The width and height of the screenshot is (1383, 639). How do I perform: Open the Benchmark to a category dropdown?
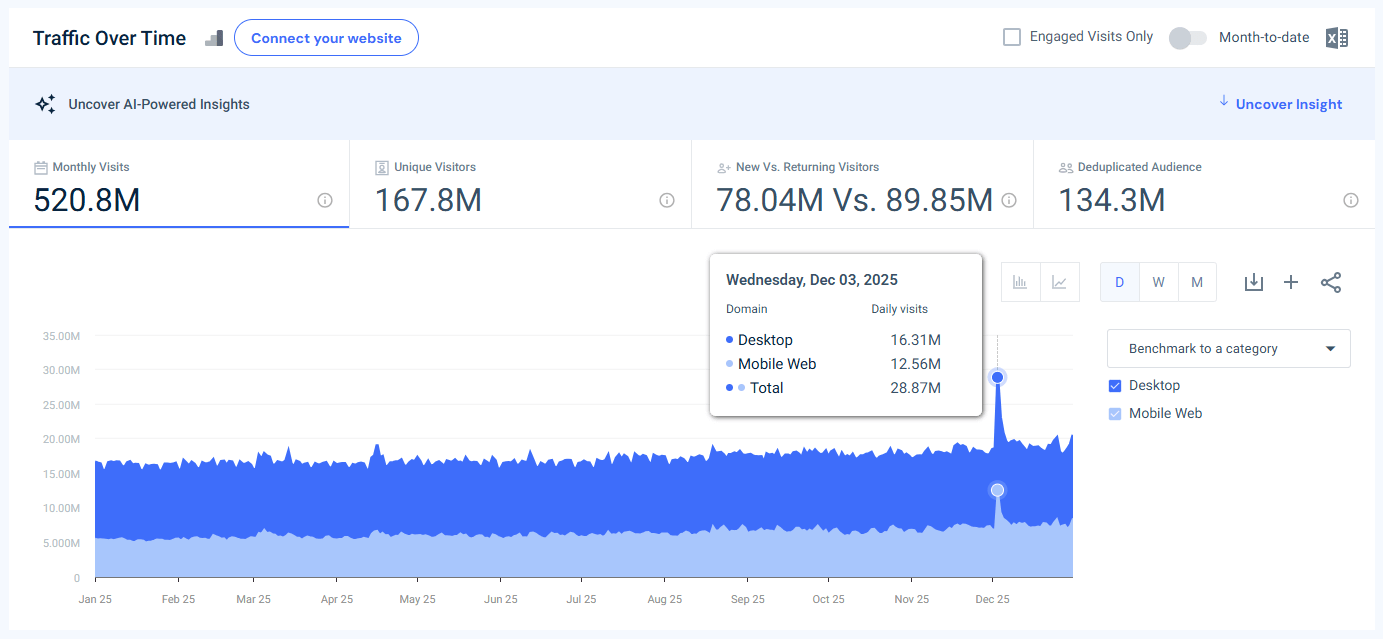coord(1228,348)
